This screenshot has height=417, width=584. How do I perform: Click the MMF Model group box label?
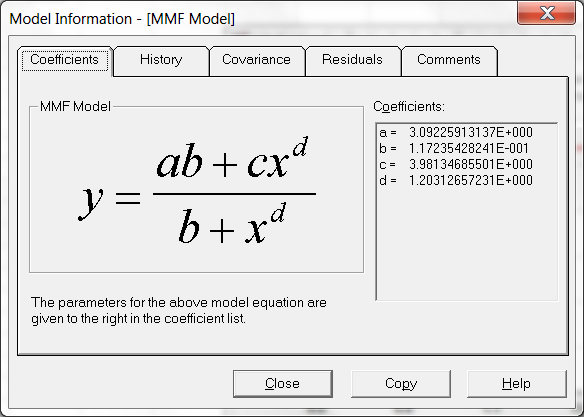pos(75,107)
